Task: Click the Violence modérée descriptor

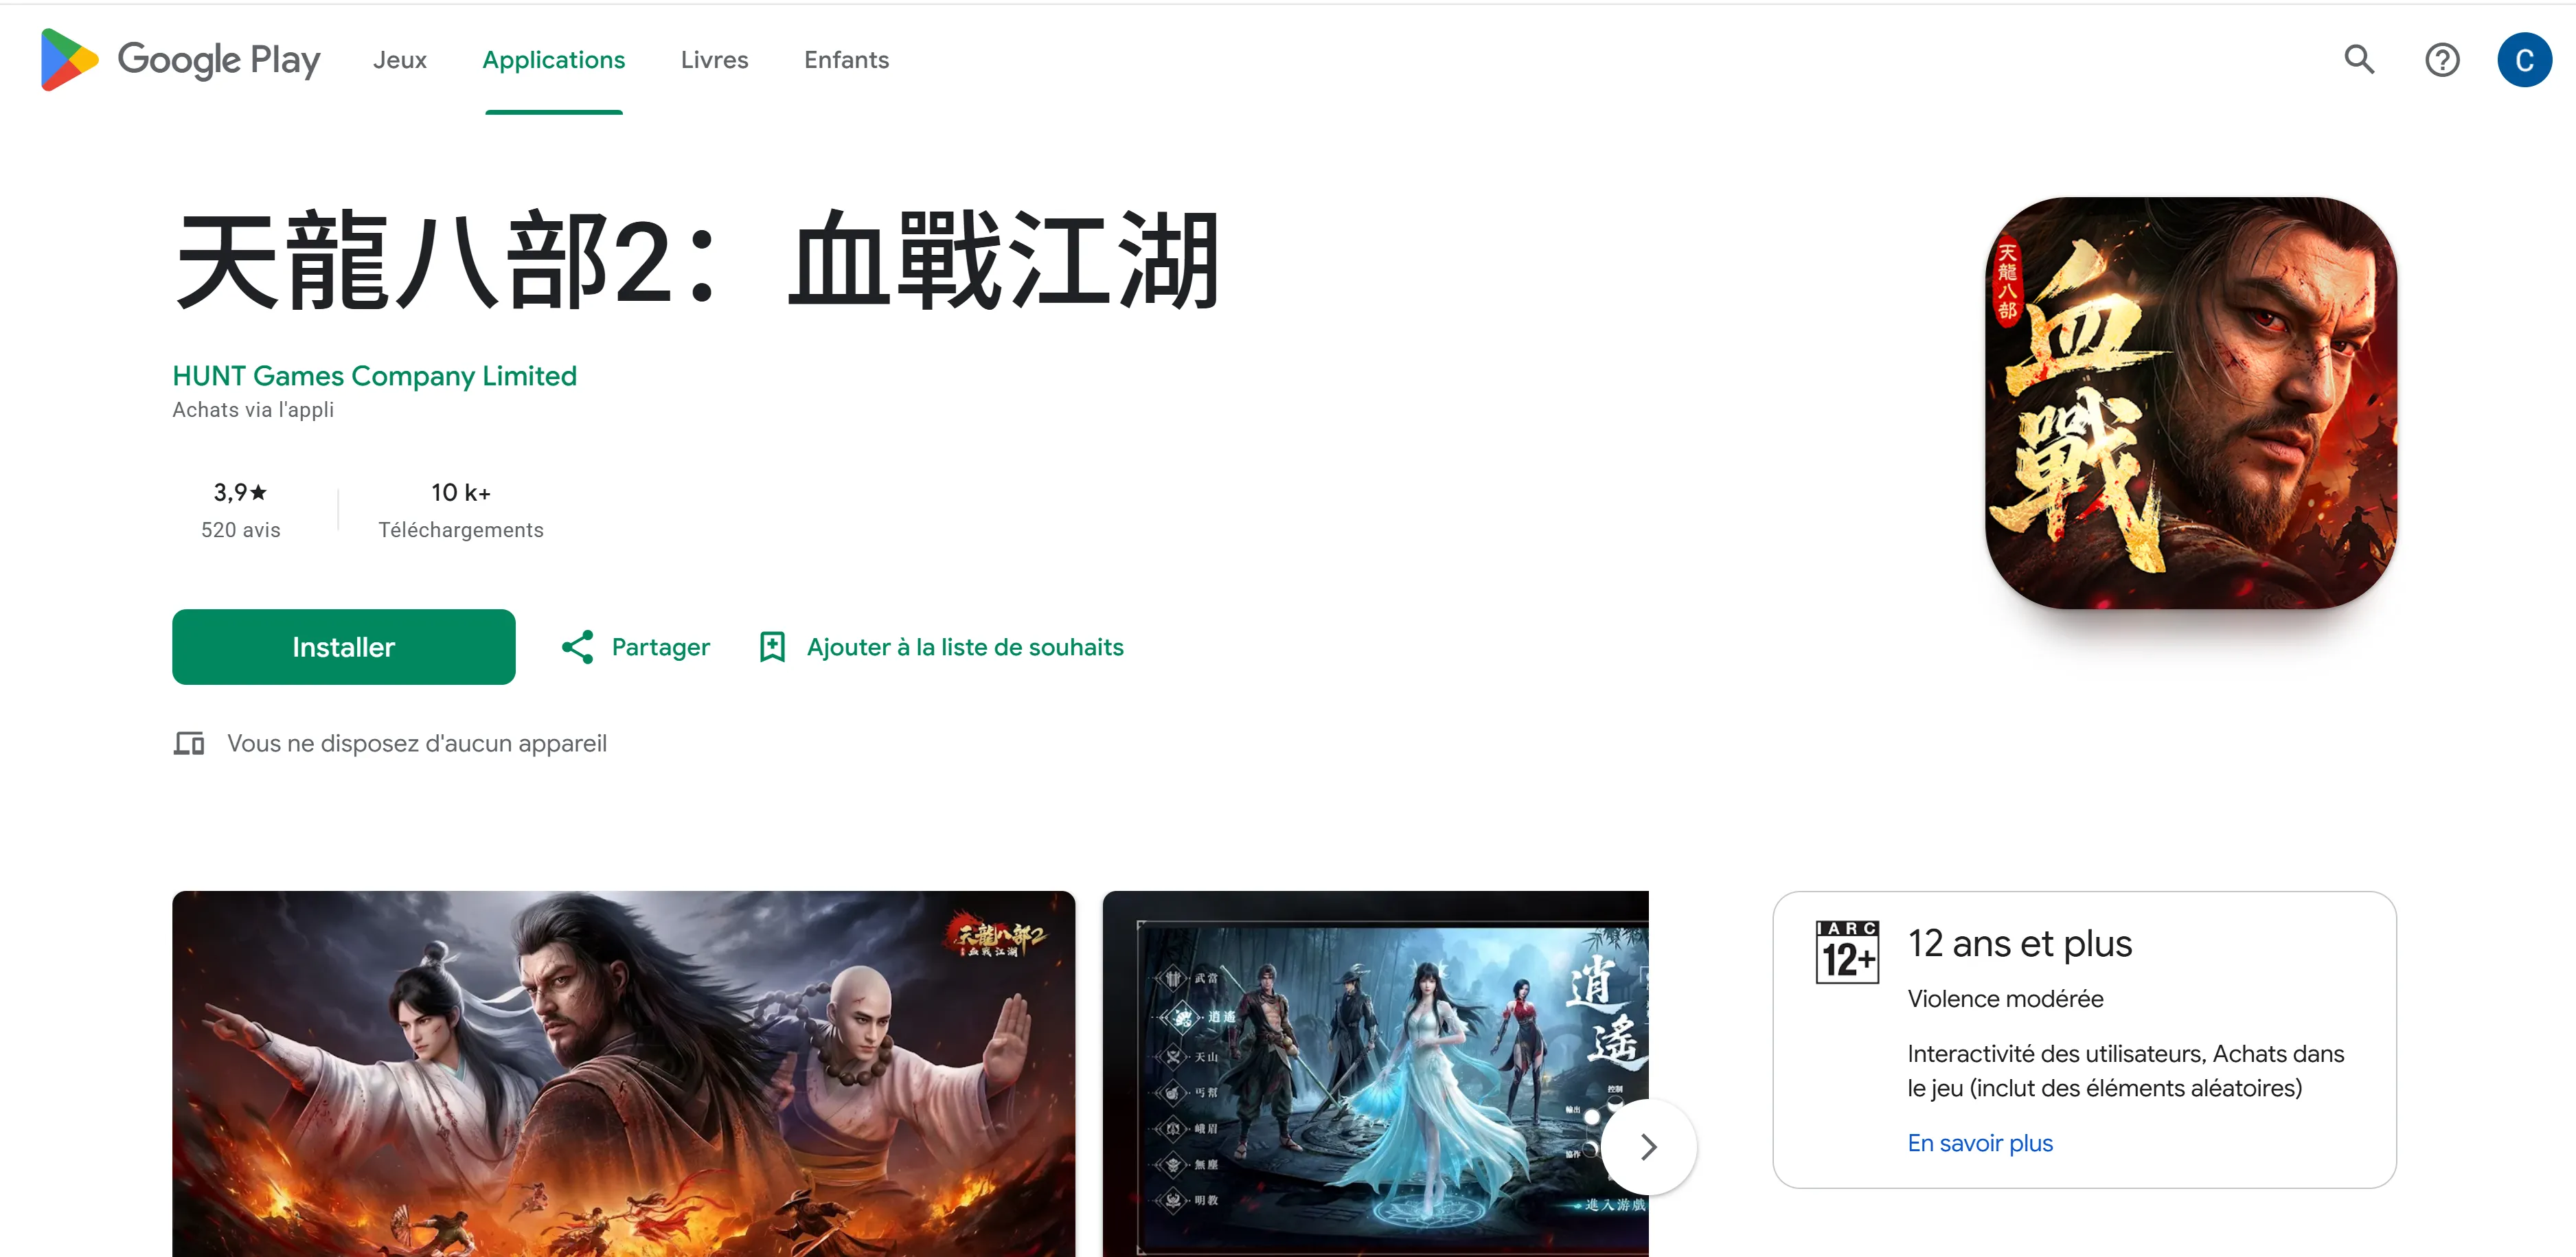Action: [2005, 998]
